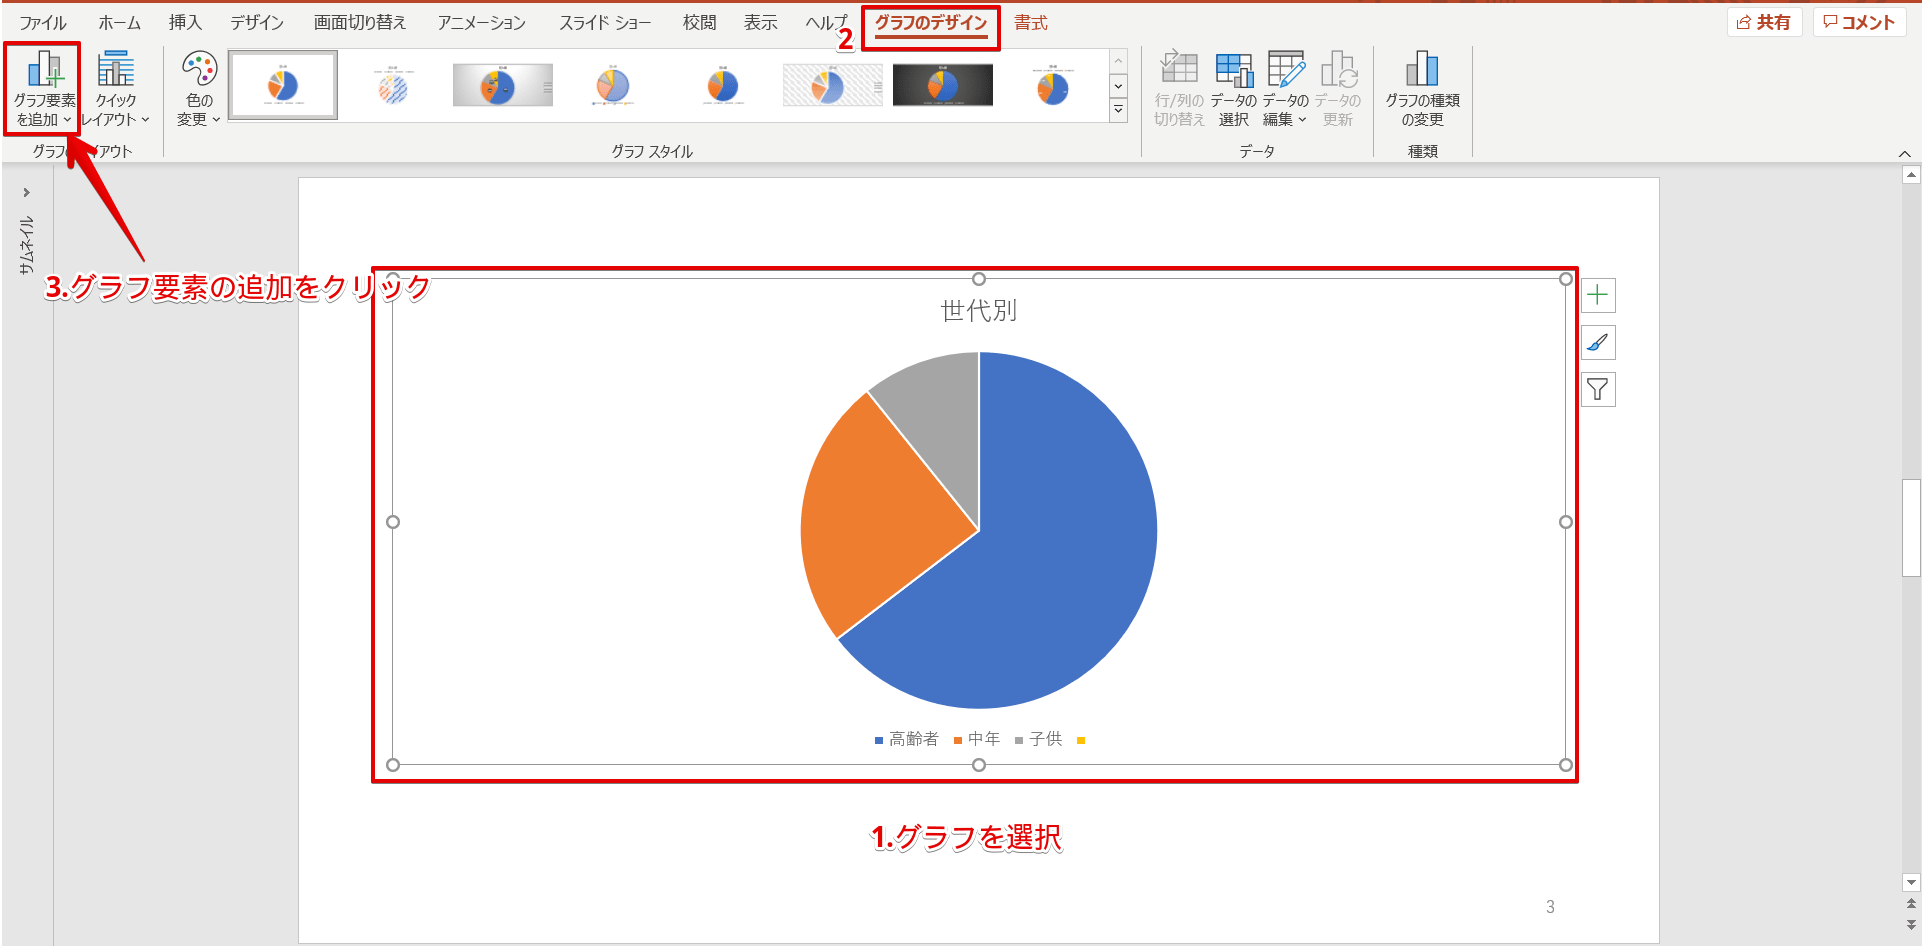Screen dimensions: 1922x946
Task: Expand the サムネイル pane chevron
Action: pos(26,192)
